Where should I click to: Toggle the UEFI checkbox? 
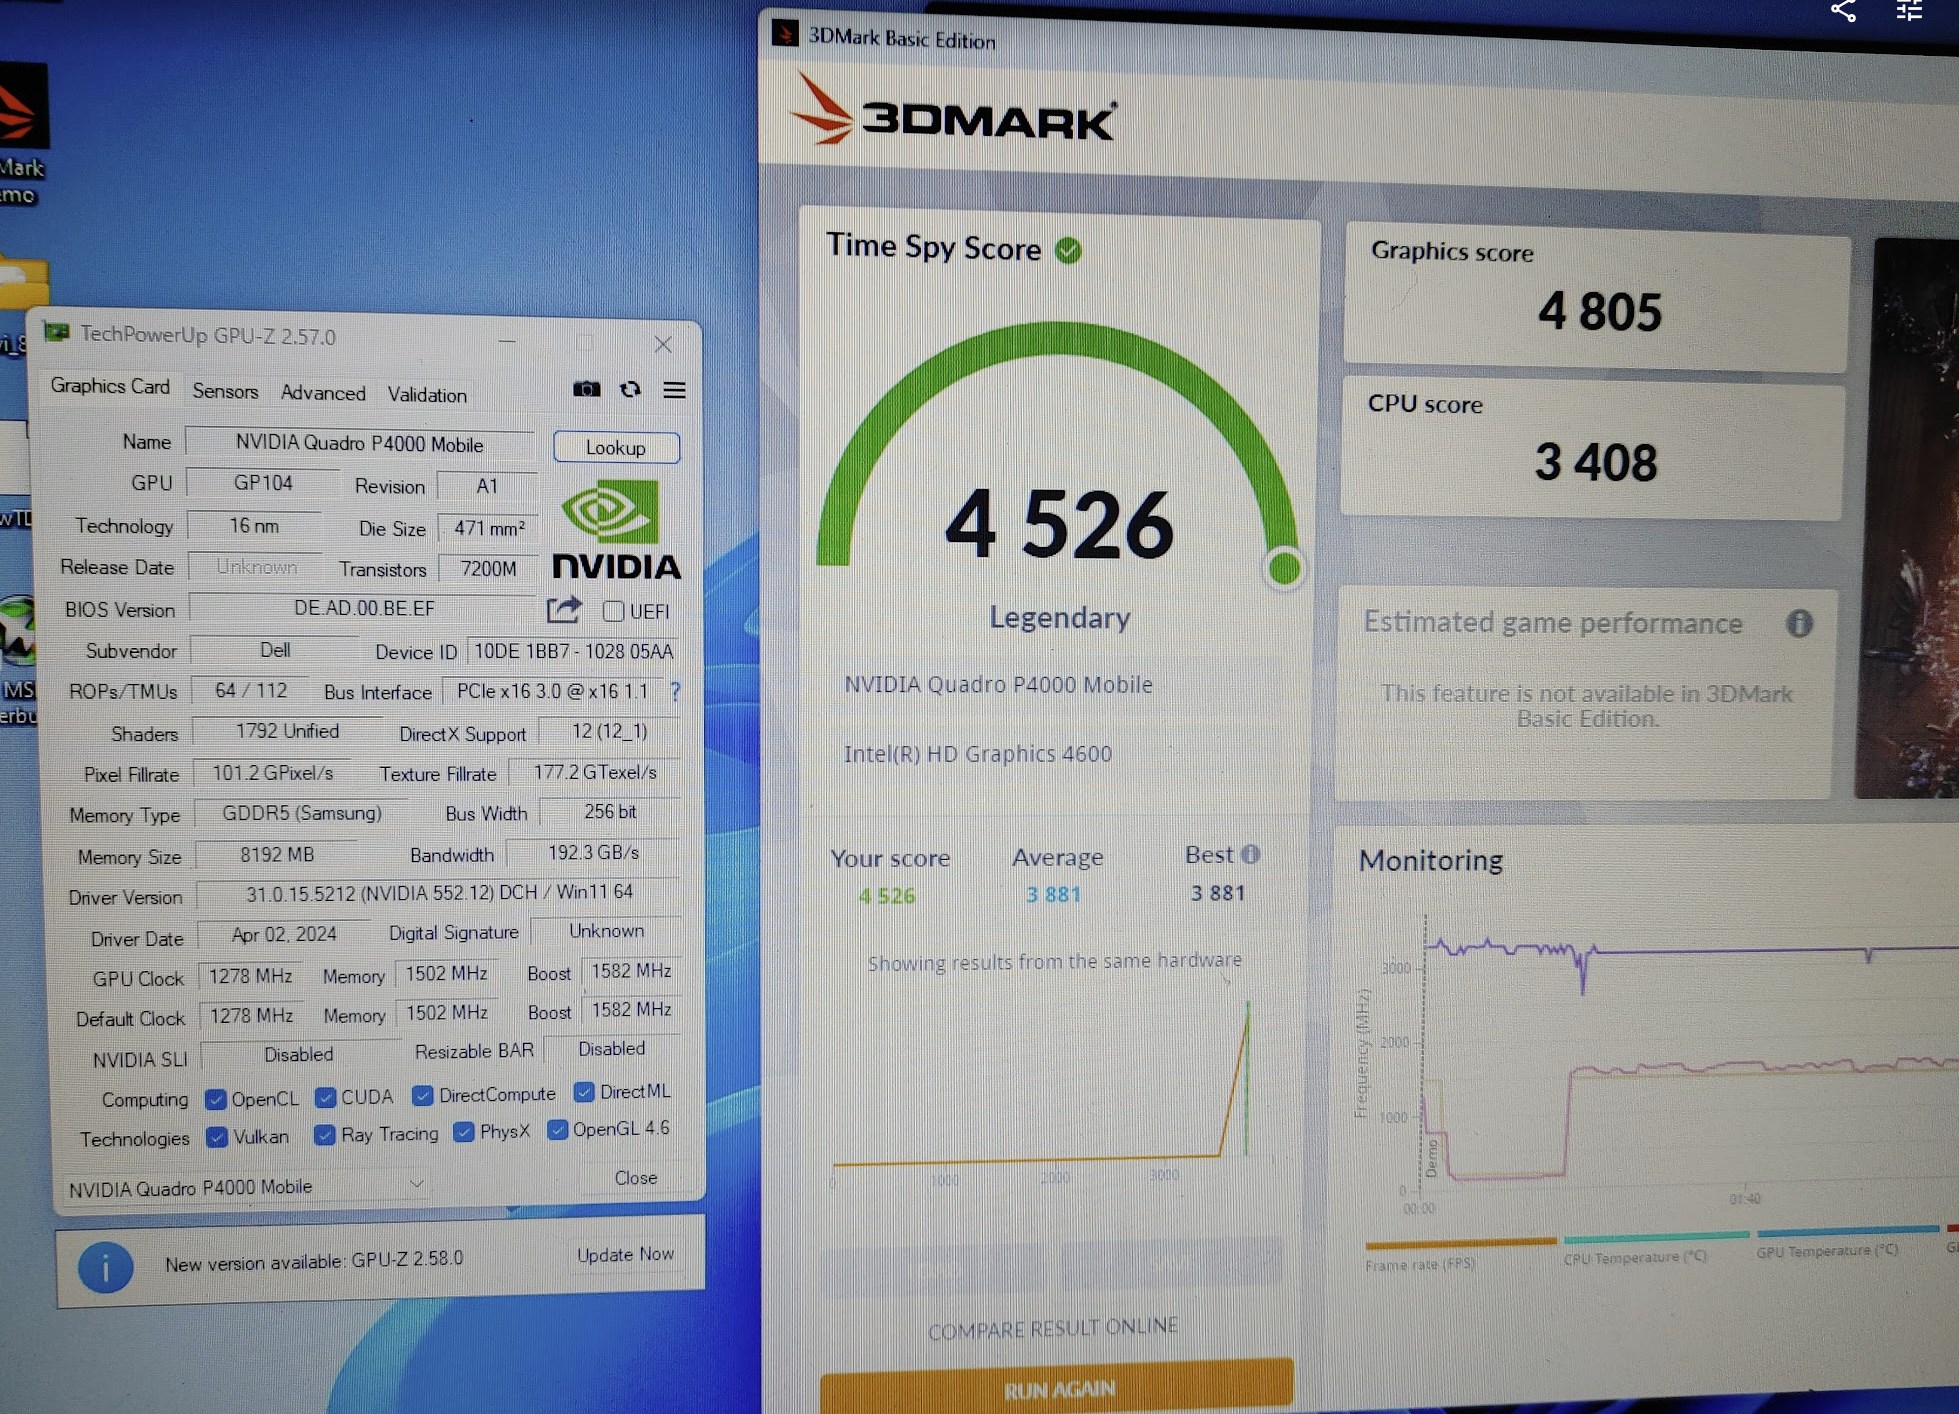[613, 611]
